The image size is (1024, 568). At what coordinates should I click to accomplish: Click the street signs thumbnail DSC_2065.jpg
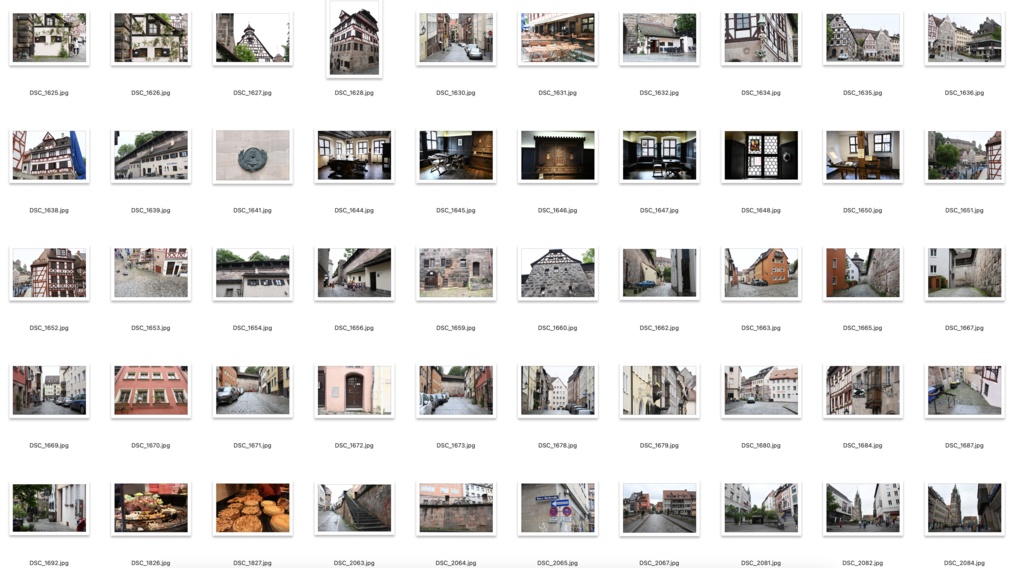click(x=558, y=508)
